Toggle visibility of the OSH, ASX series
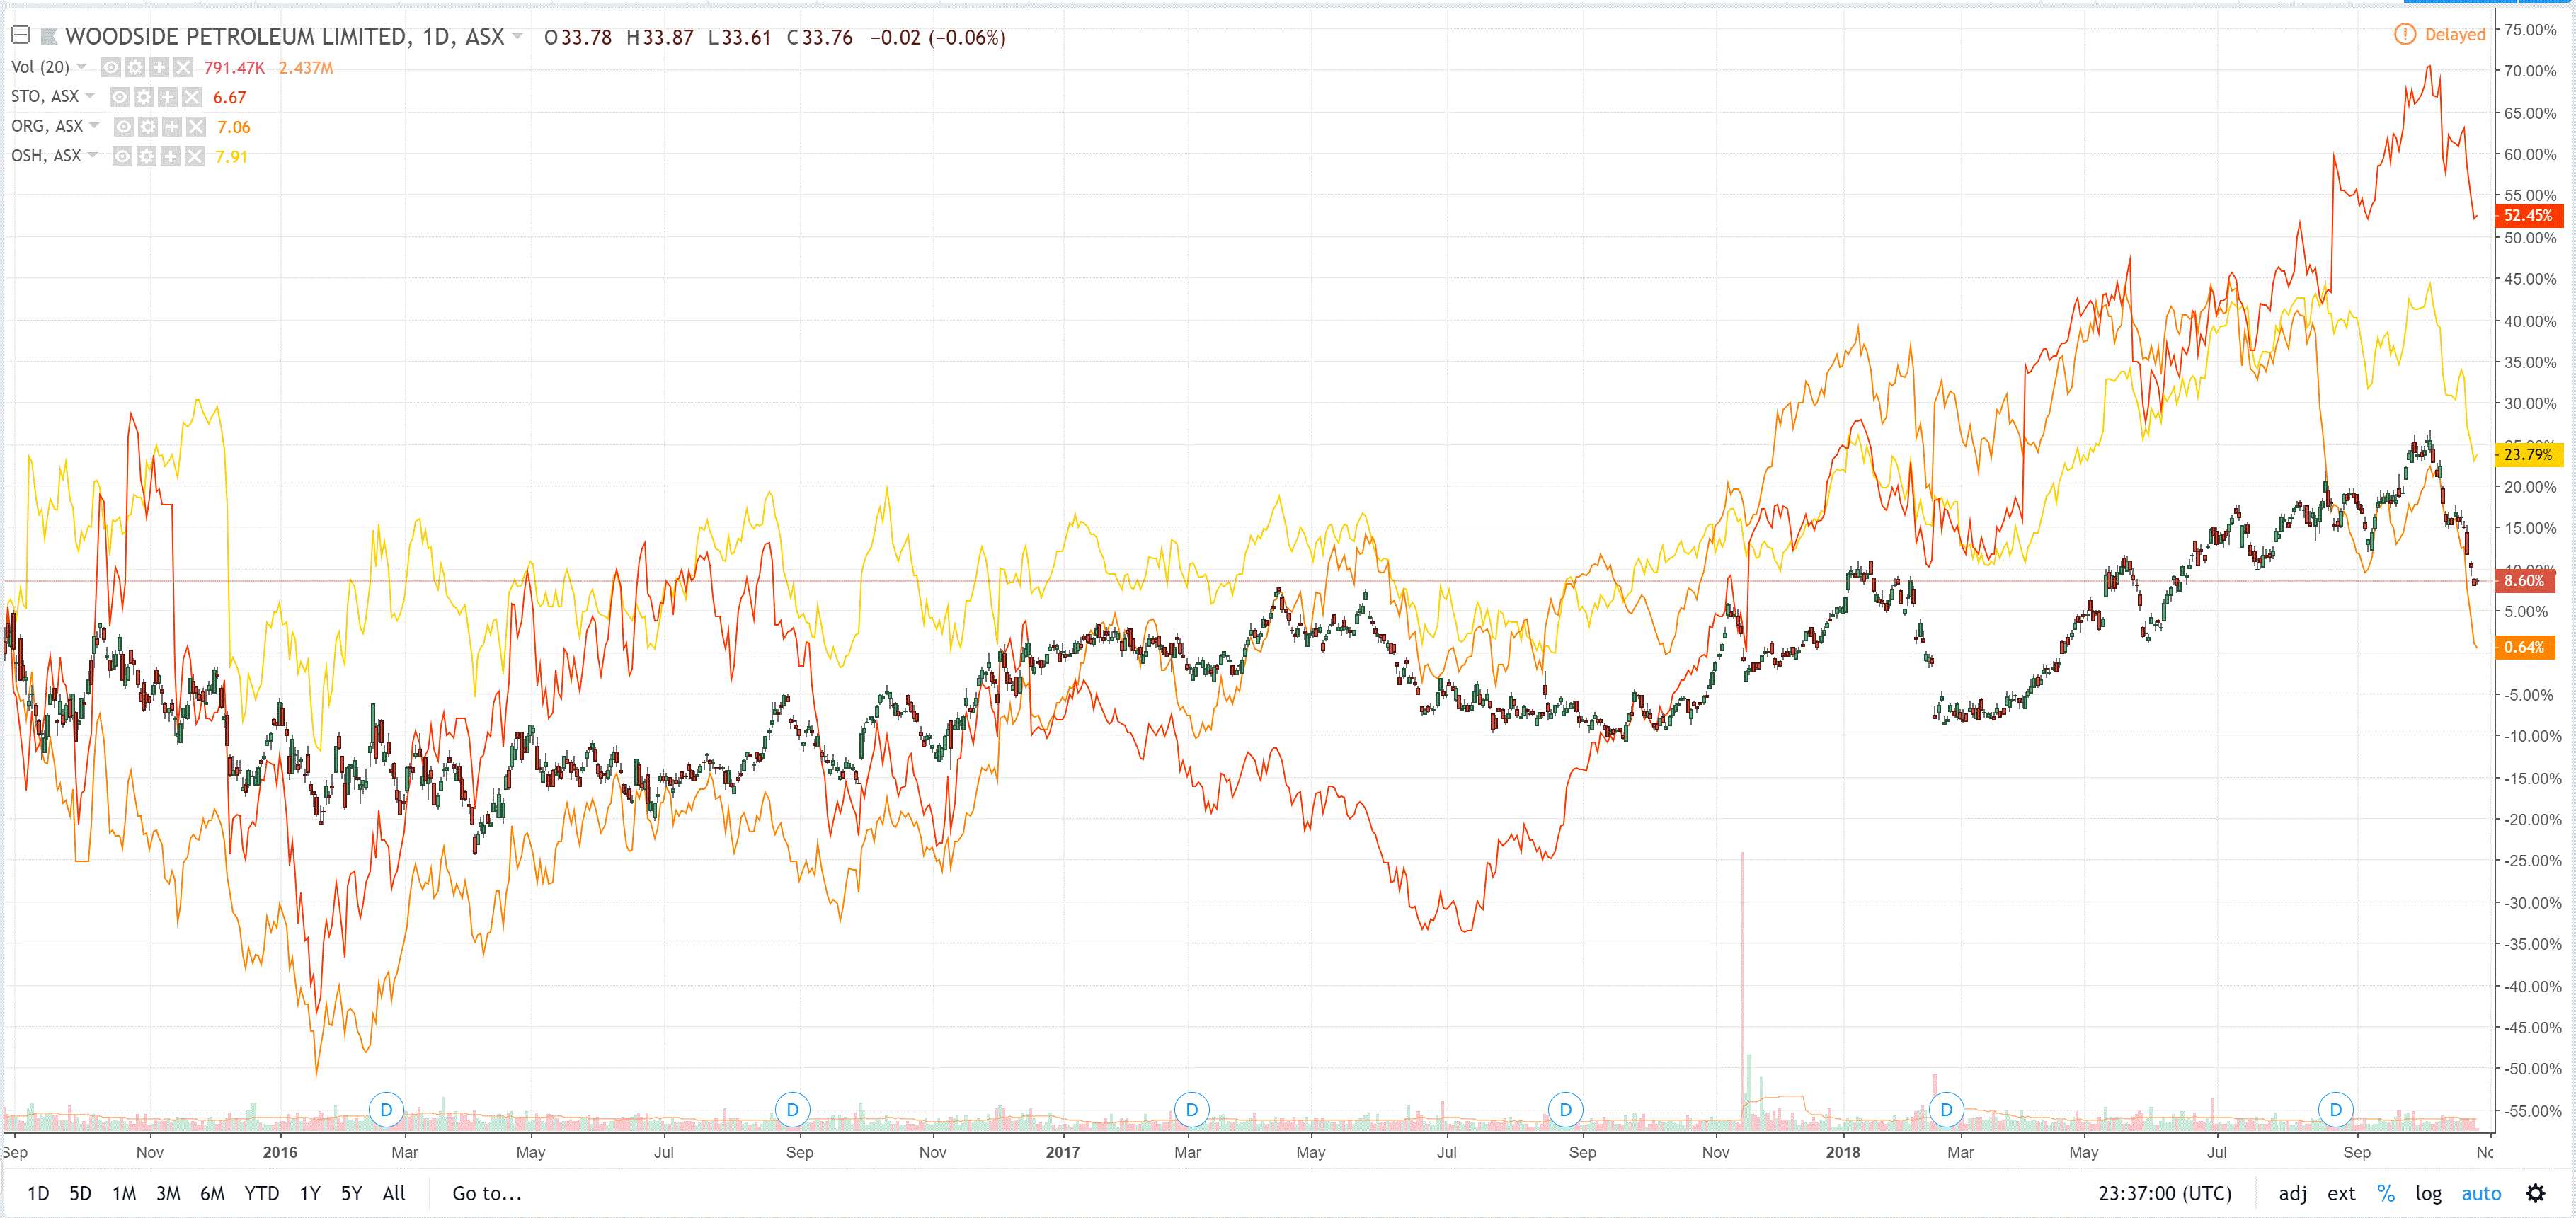 point(122,156)
